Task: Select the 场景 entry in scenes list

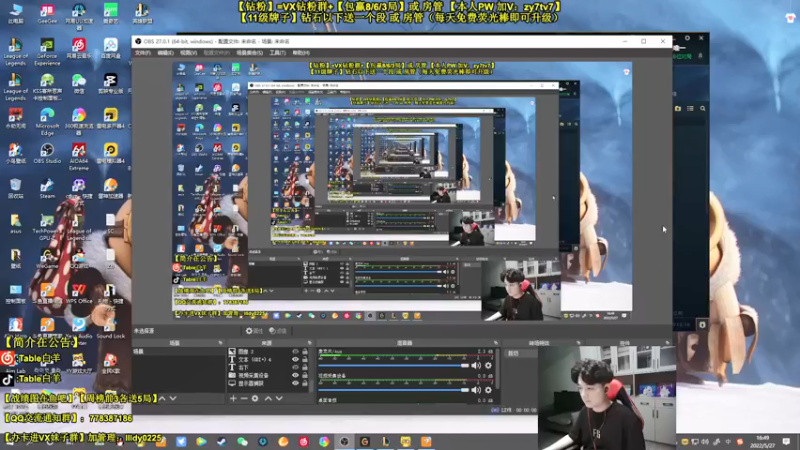Action: point(179,352)
